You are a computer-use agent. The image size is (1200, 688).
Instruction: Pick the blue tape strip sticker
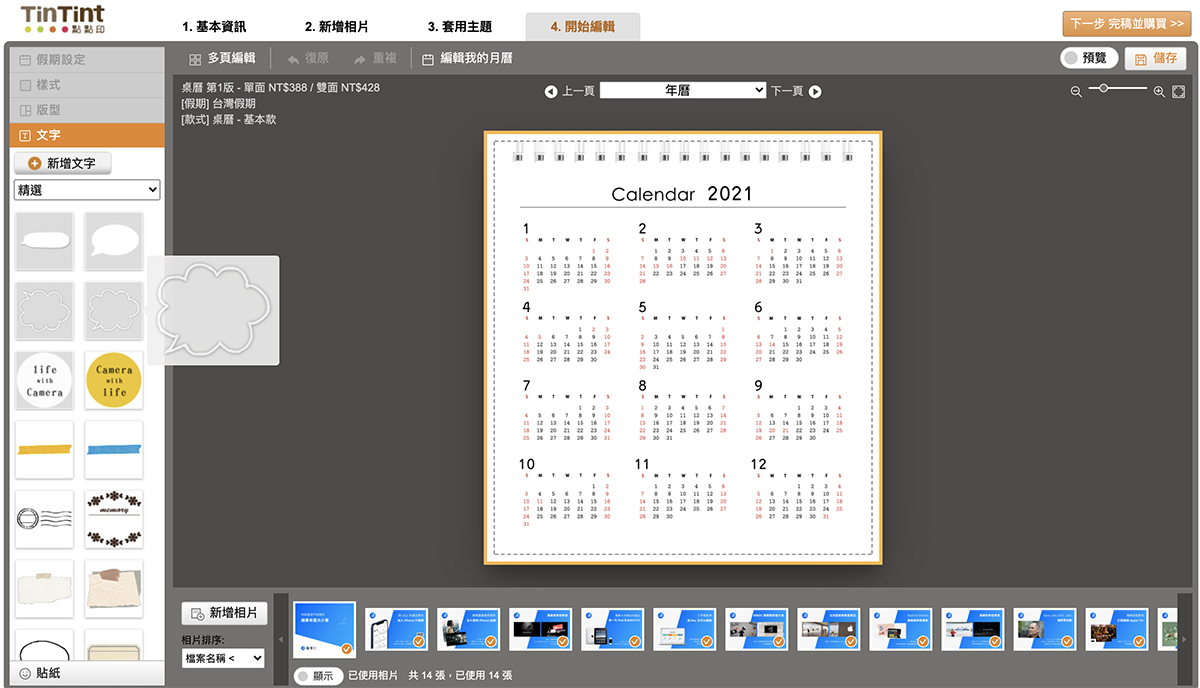coord(114,449)
